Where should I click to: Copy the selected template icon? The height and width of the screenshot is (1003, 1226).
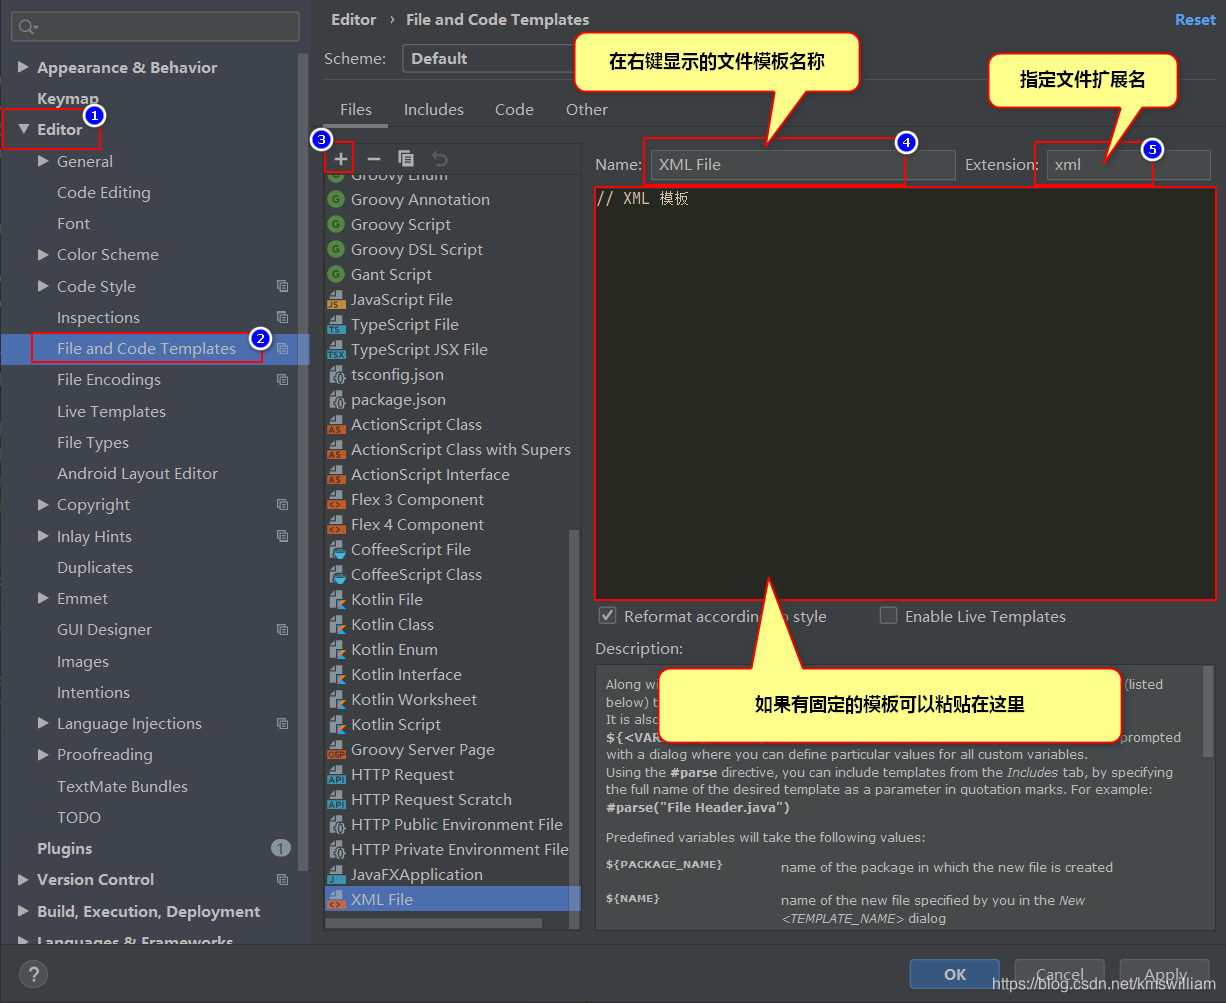point(406,158)
